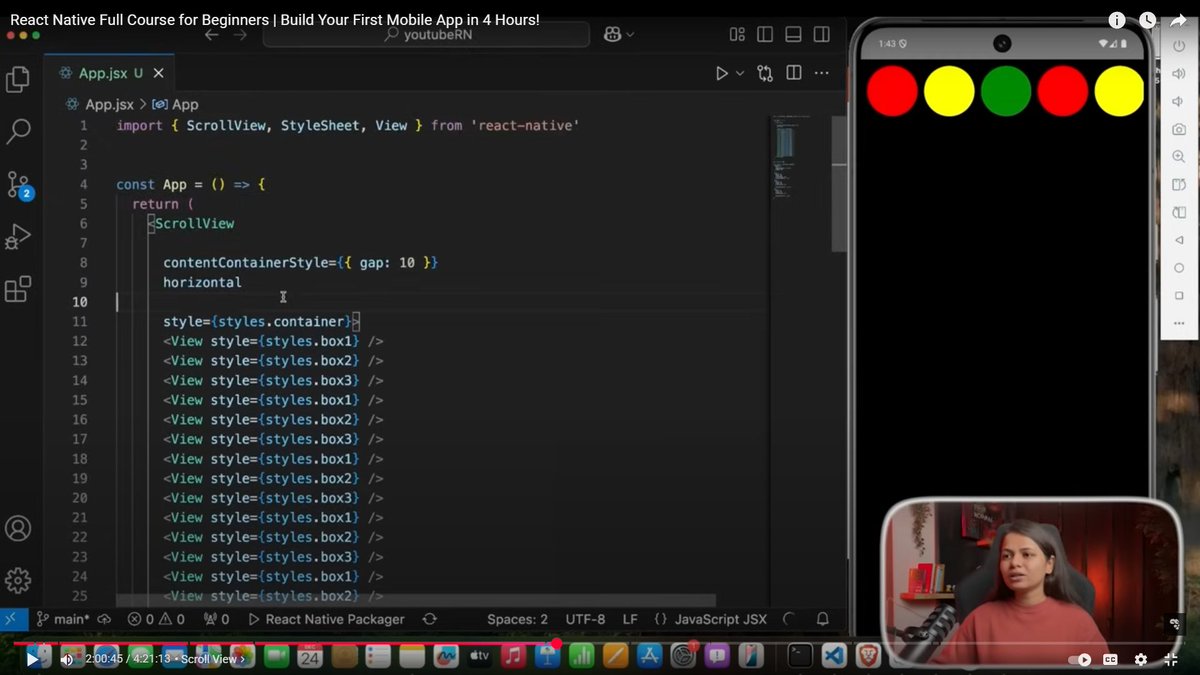This screenshot has width=1200, height=675.
Task: Select the App.jsx editor tab
Action: click(110, 73)
